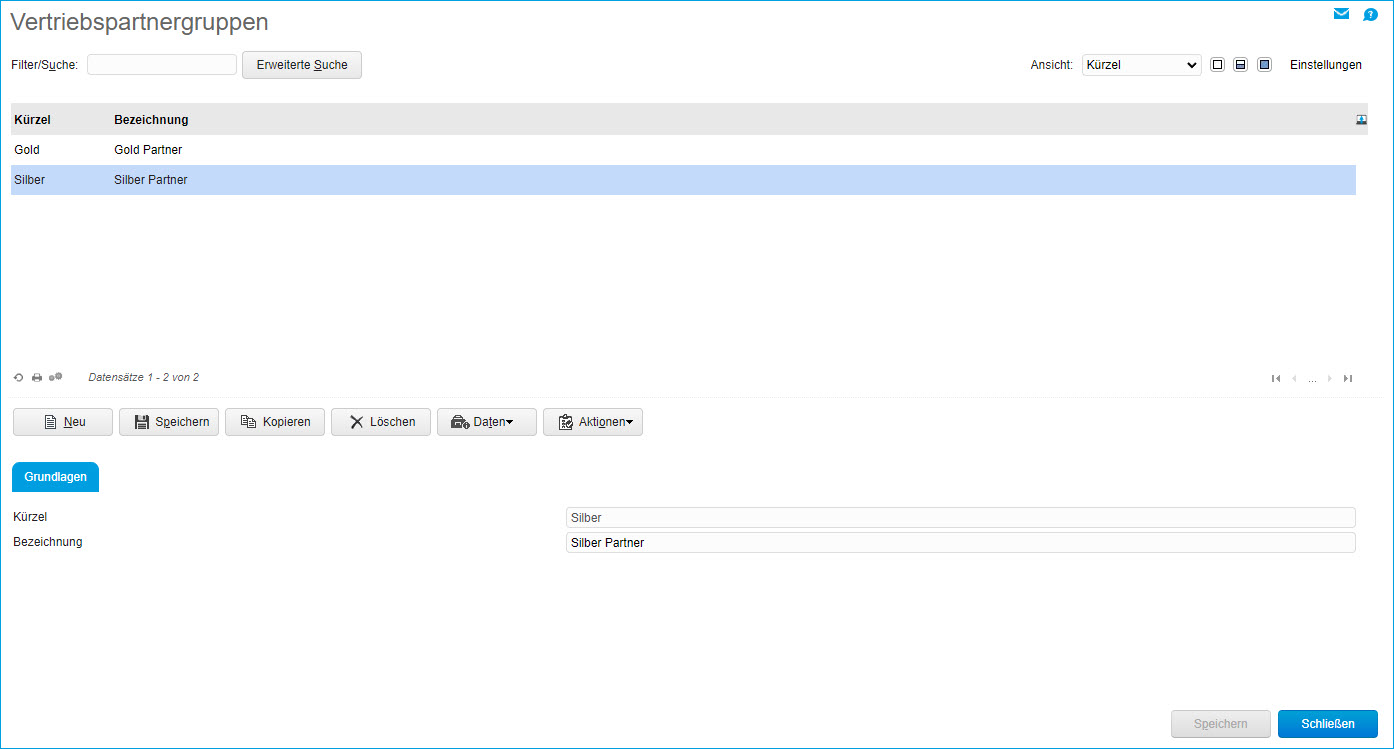
Task: Select the Grundlagen tab
Action: pos(55,477)
